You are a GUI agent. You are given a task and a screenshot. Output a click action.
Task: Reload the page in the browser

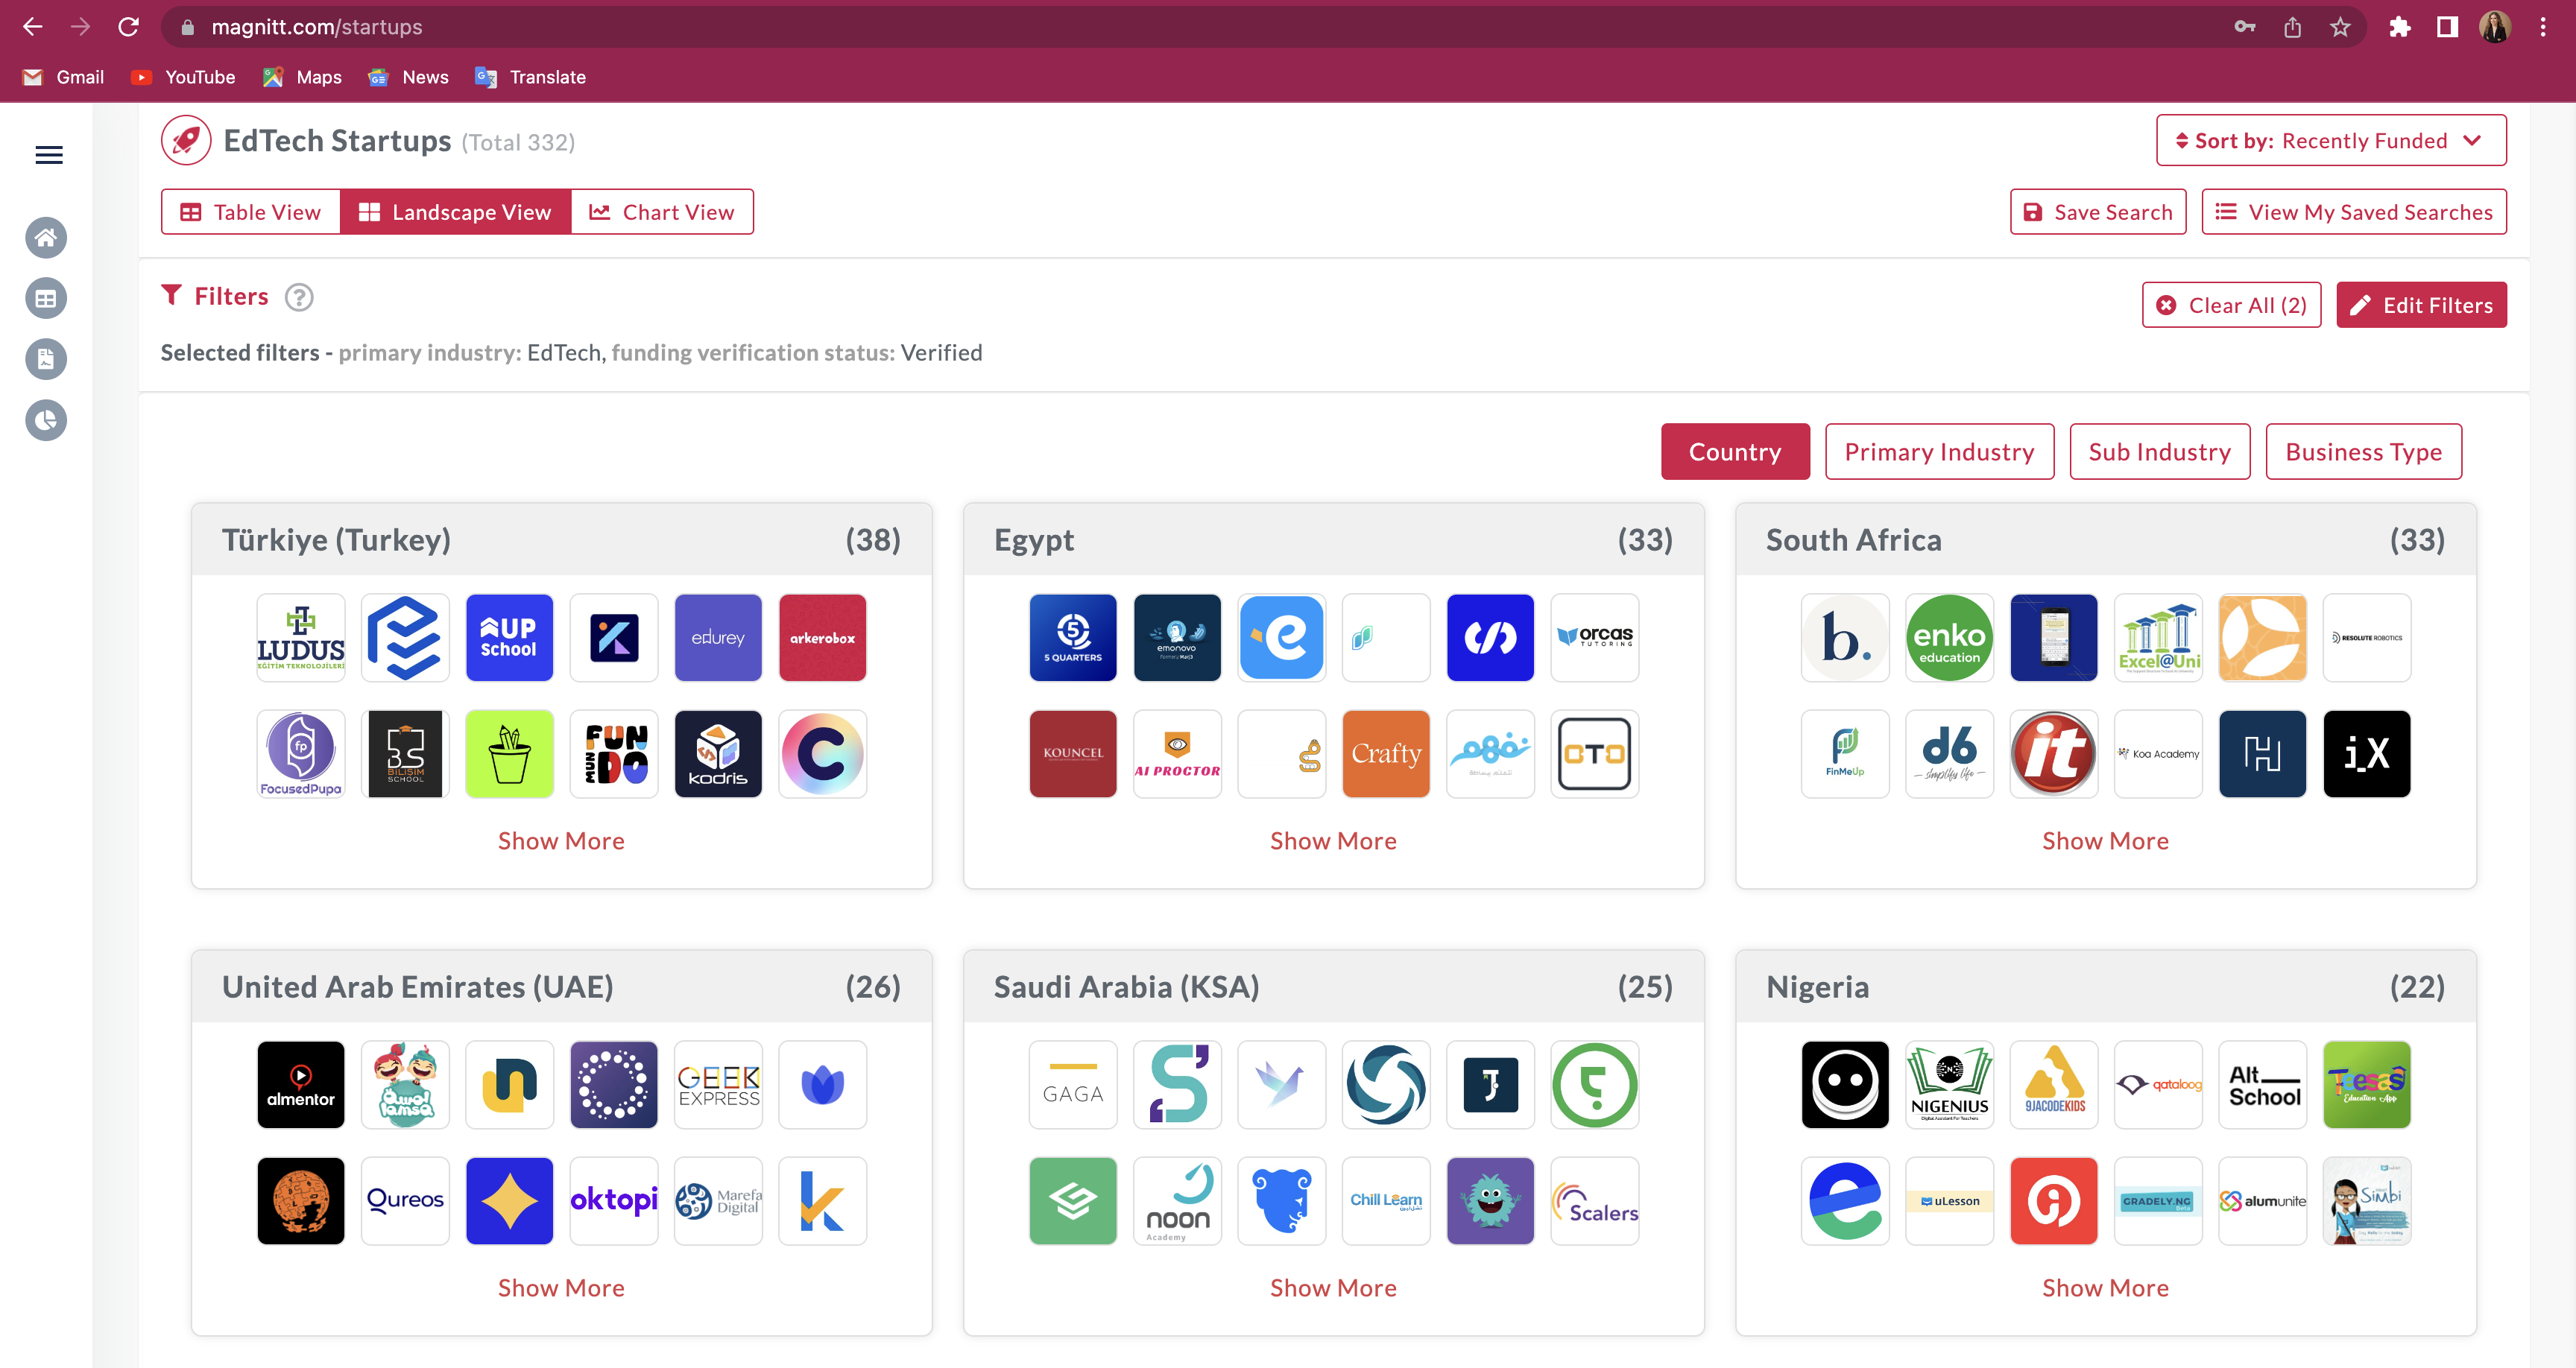128,27
